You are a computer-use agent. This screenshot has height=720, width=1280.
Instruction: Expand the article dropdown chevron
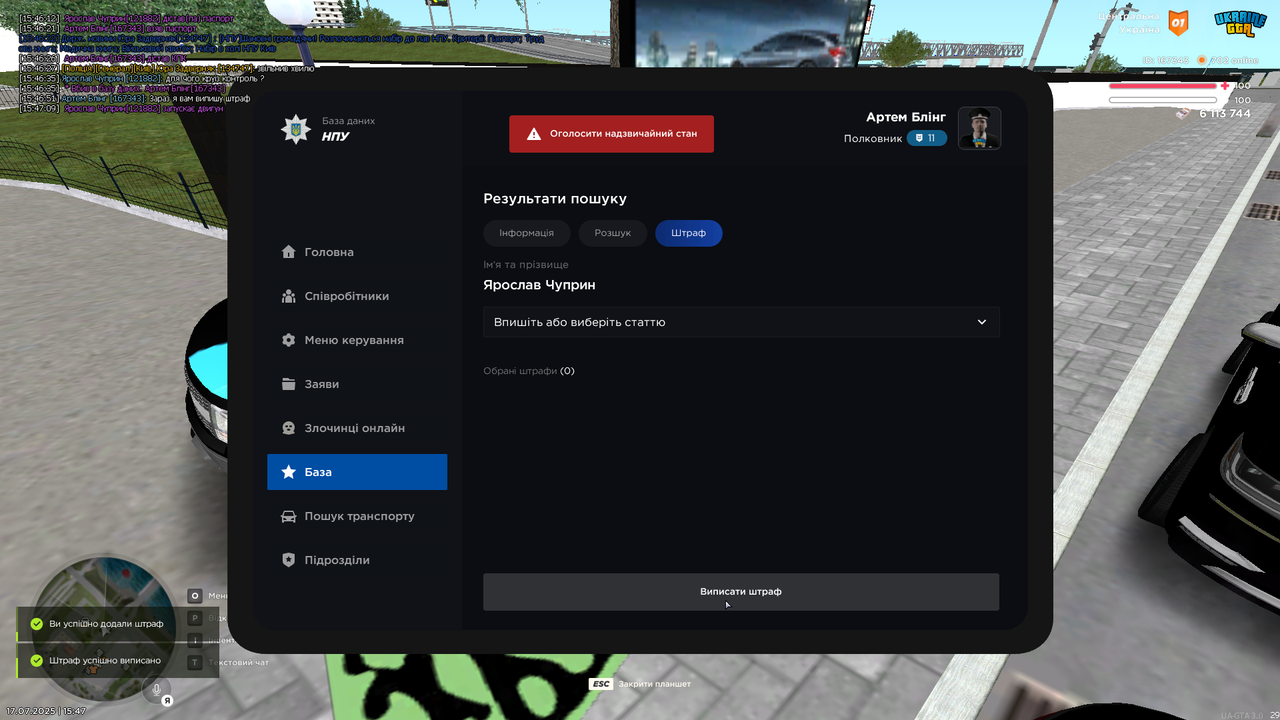(x=982, y=322)
